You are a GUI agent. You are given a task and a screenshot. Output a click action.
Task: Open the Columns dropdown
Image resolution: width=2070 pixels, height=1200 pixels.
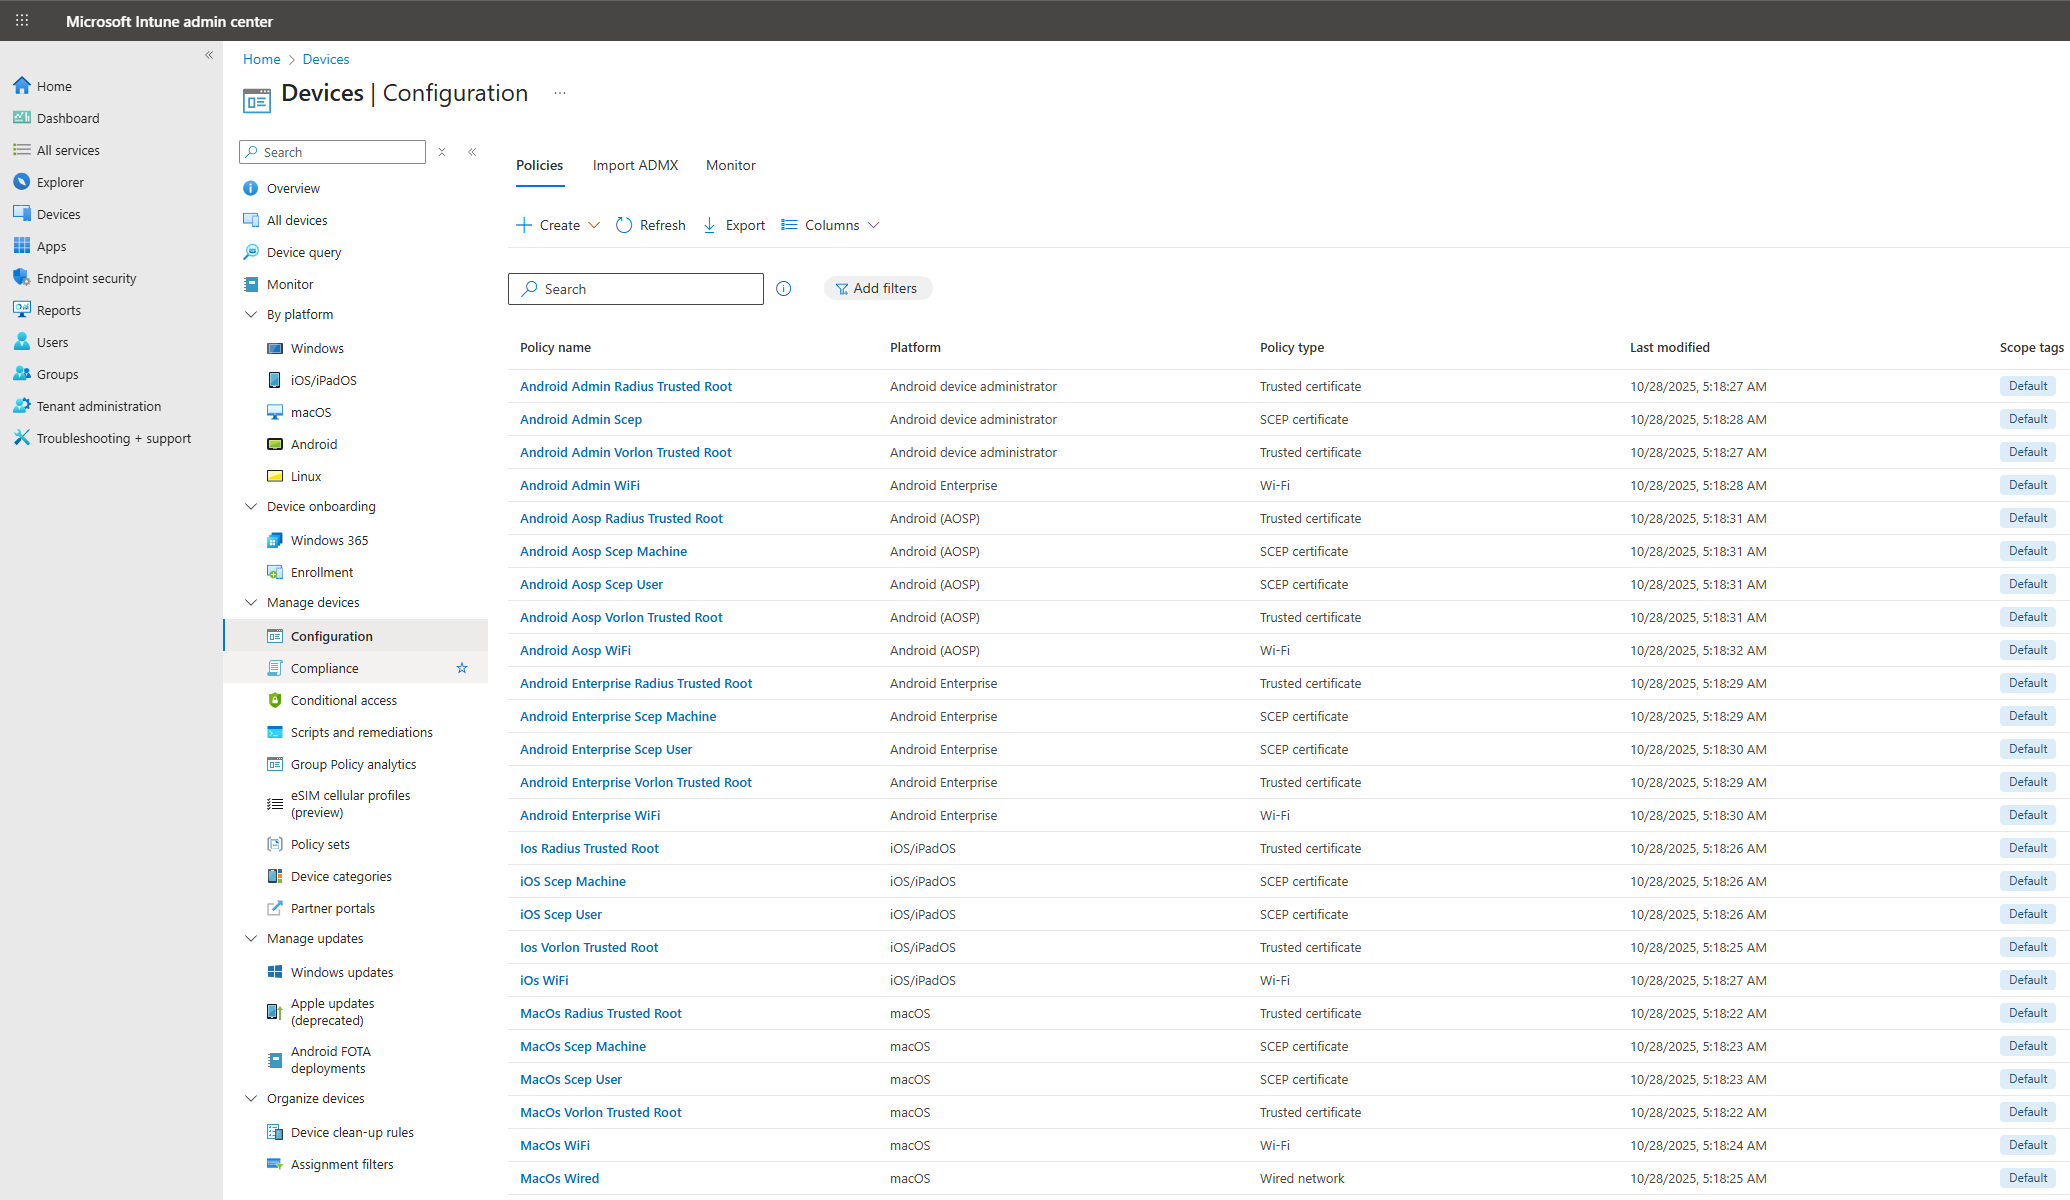pyautogui.click(x=831, y=225)
